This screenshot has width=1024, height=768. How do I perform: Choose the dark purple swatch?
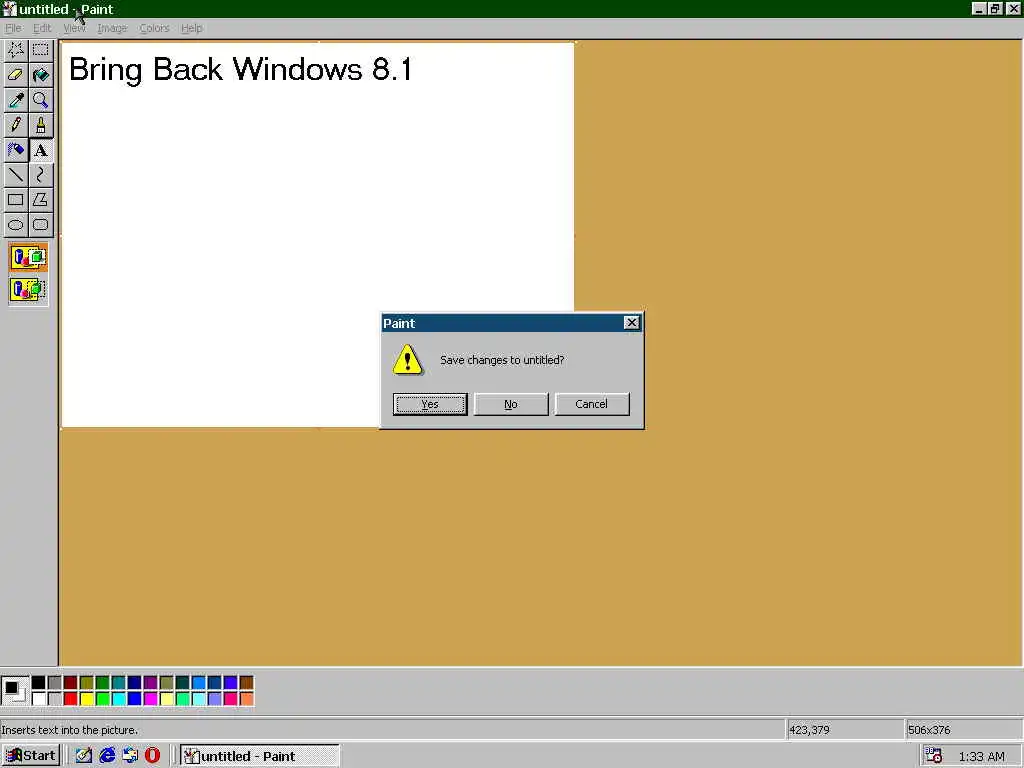tap(150, 683)
